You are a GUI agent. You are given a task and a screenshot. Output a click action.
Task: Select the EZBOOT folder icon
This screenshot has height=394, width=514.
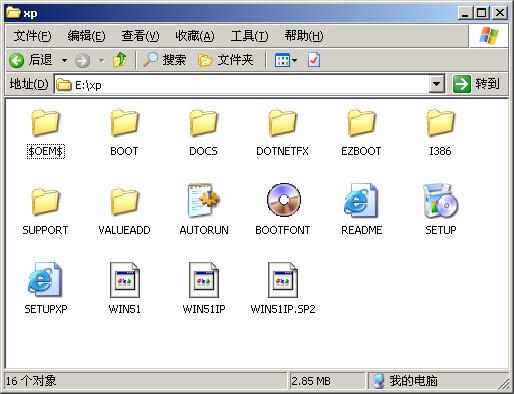pyautogui.click(x=361, y=123)
